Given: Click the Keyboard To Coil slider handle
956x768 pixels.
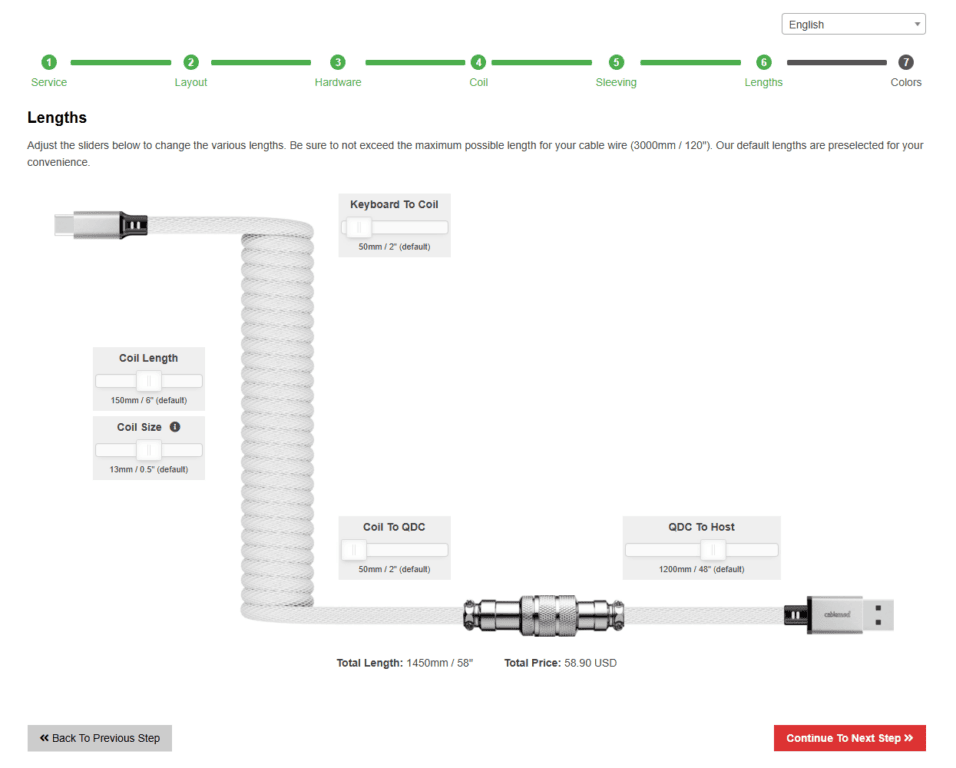Looking at the screenshot, I should (x=358, y=228).
